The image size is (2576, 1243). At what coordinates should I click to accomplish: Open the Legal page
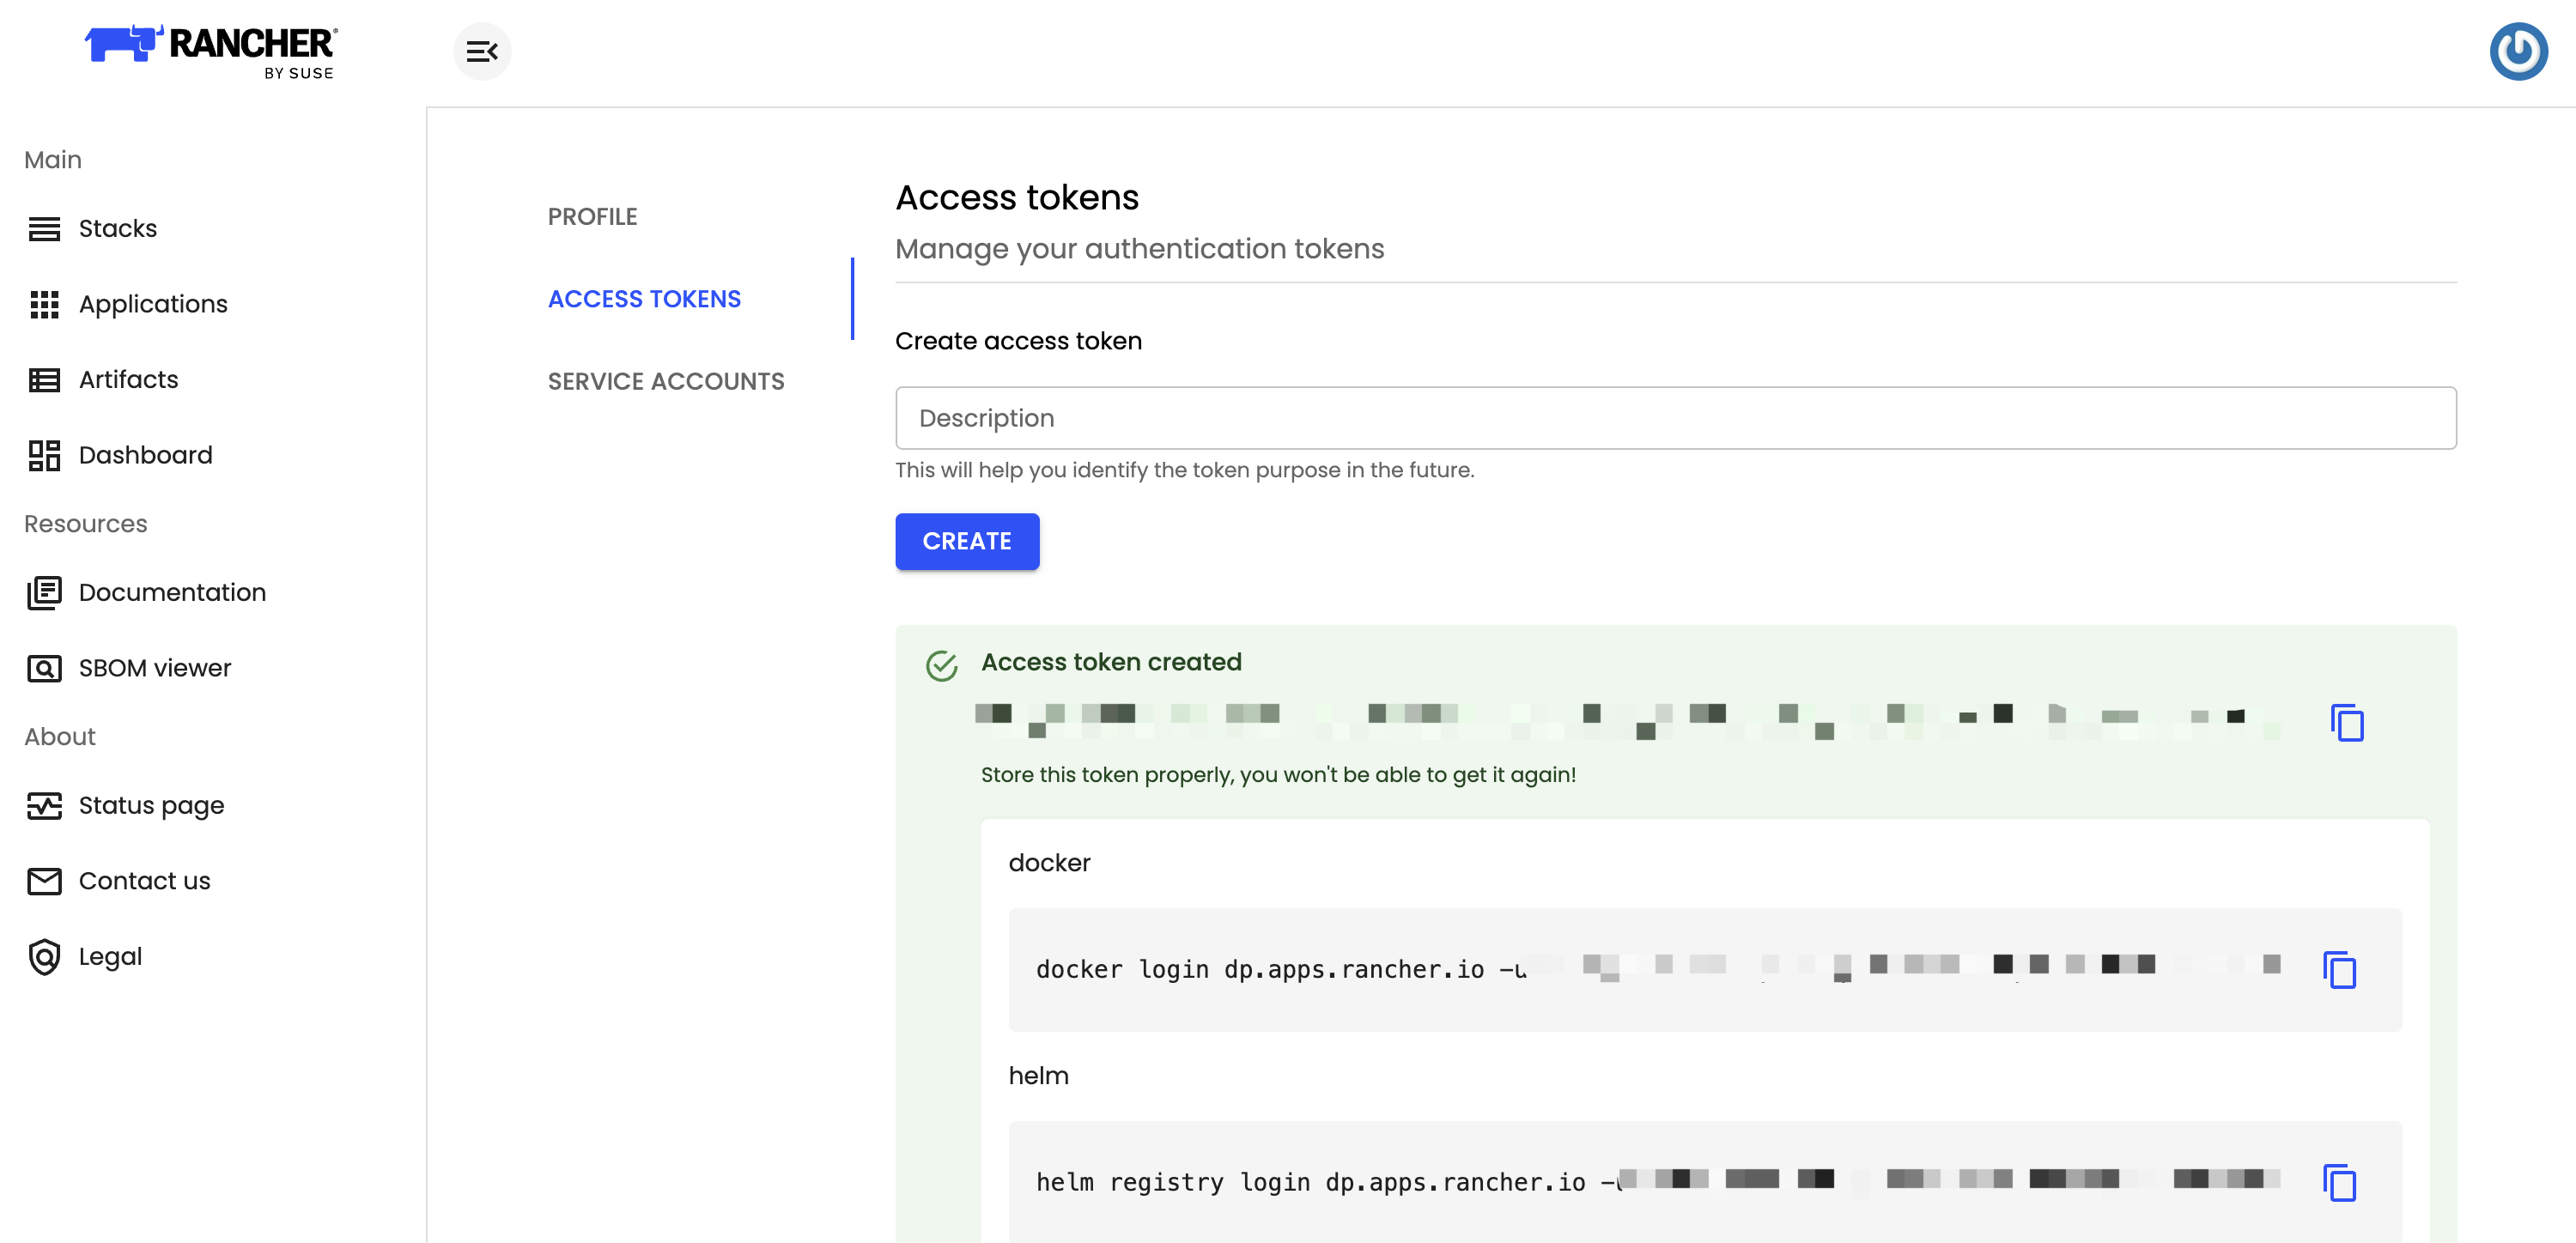pyautogui.click(x=110, y=957)
